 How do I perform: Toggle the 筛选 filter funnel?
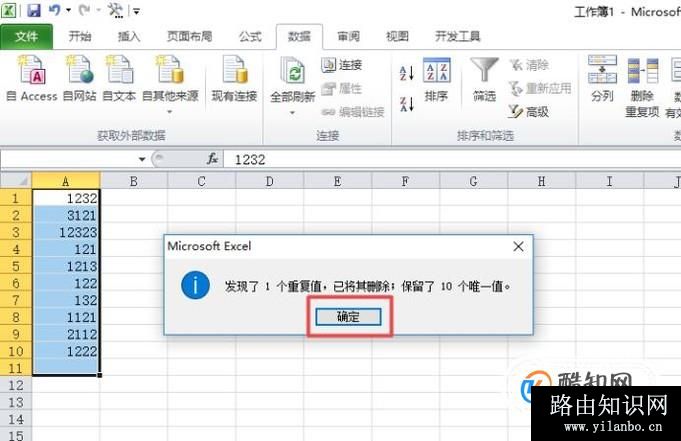(x=485, y=80)
